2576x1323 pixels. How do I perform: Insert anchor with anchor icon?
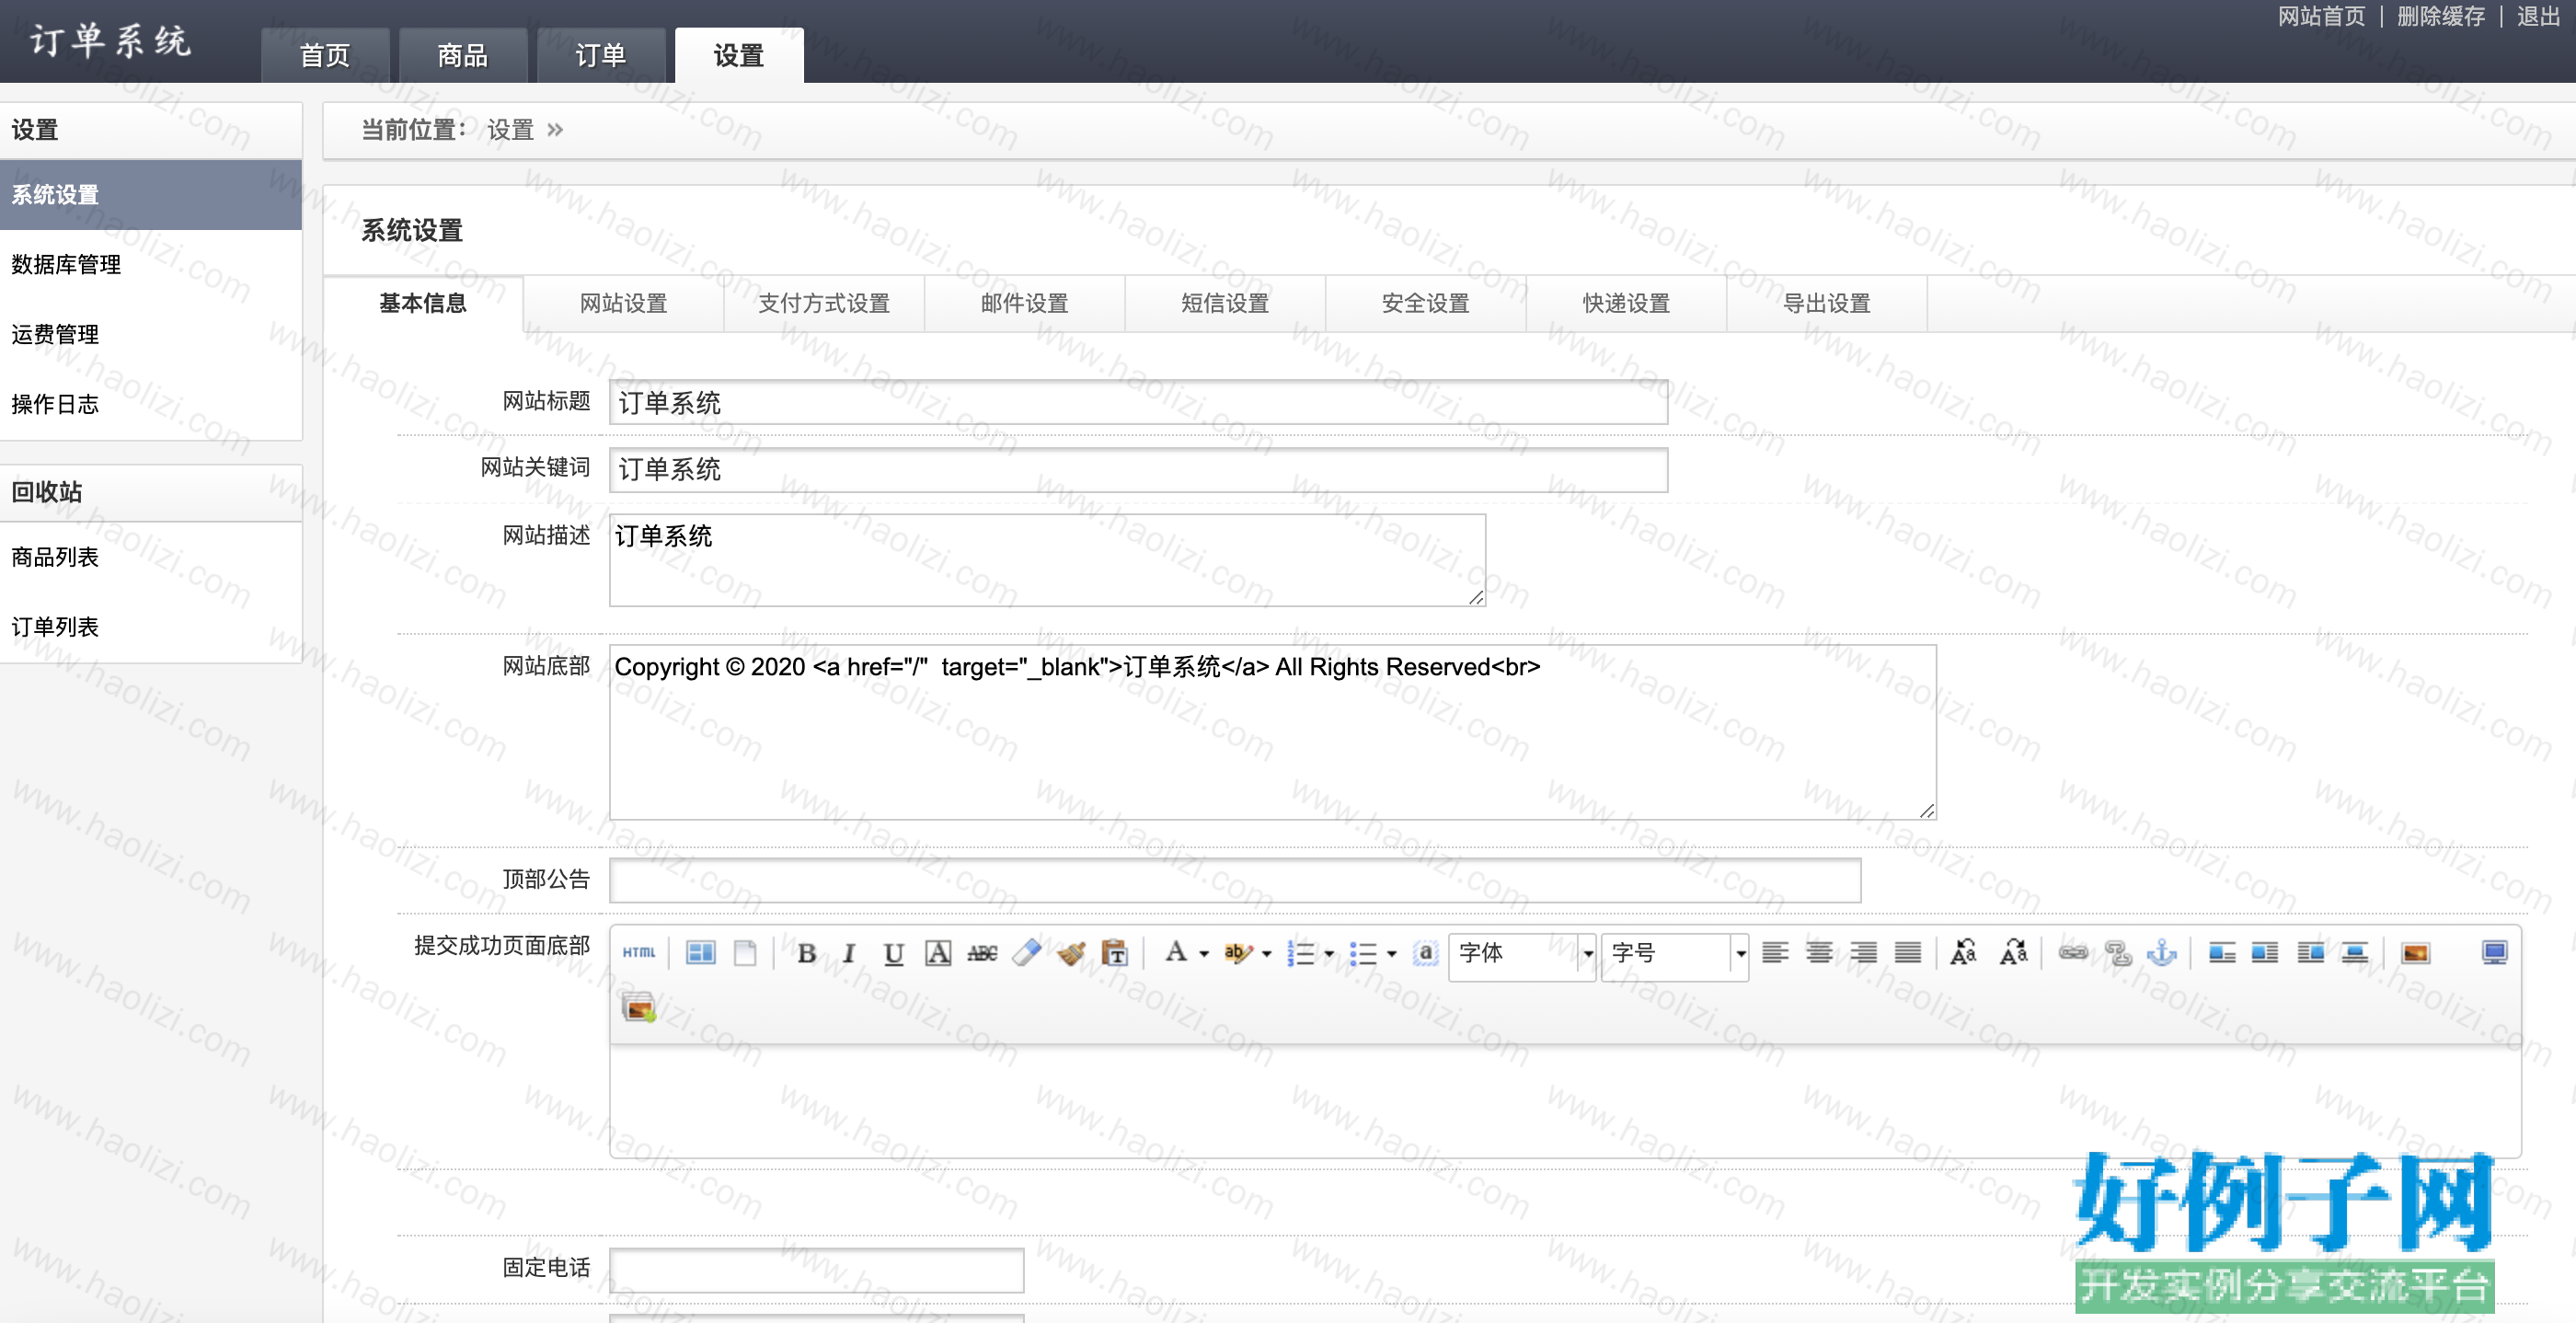[x=2162, y=953]
